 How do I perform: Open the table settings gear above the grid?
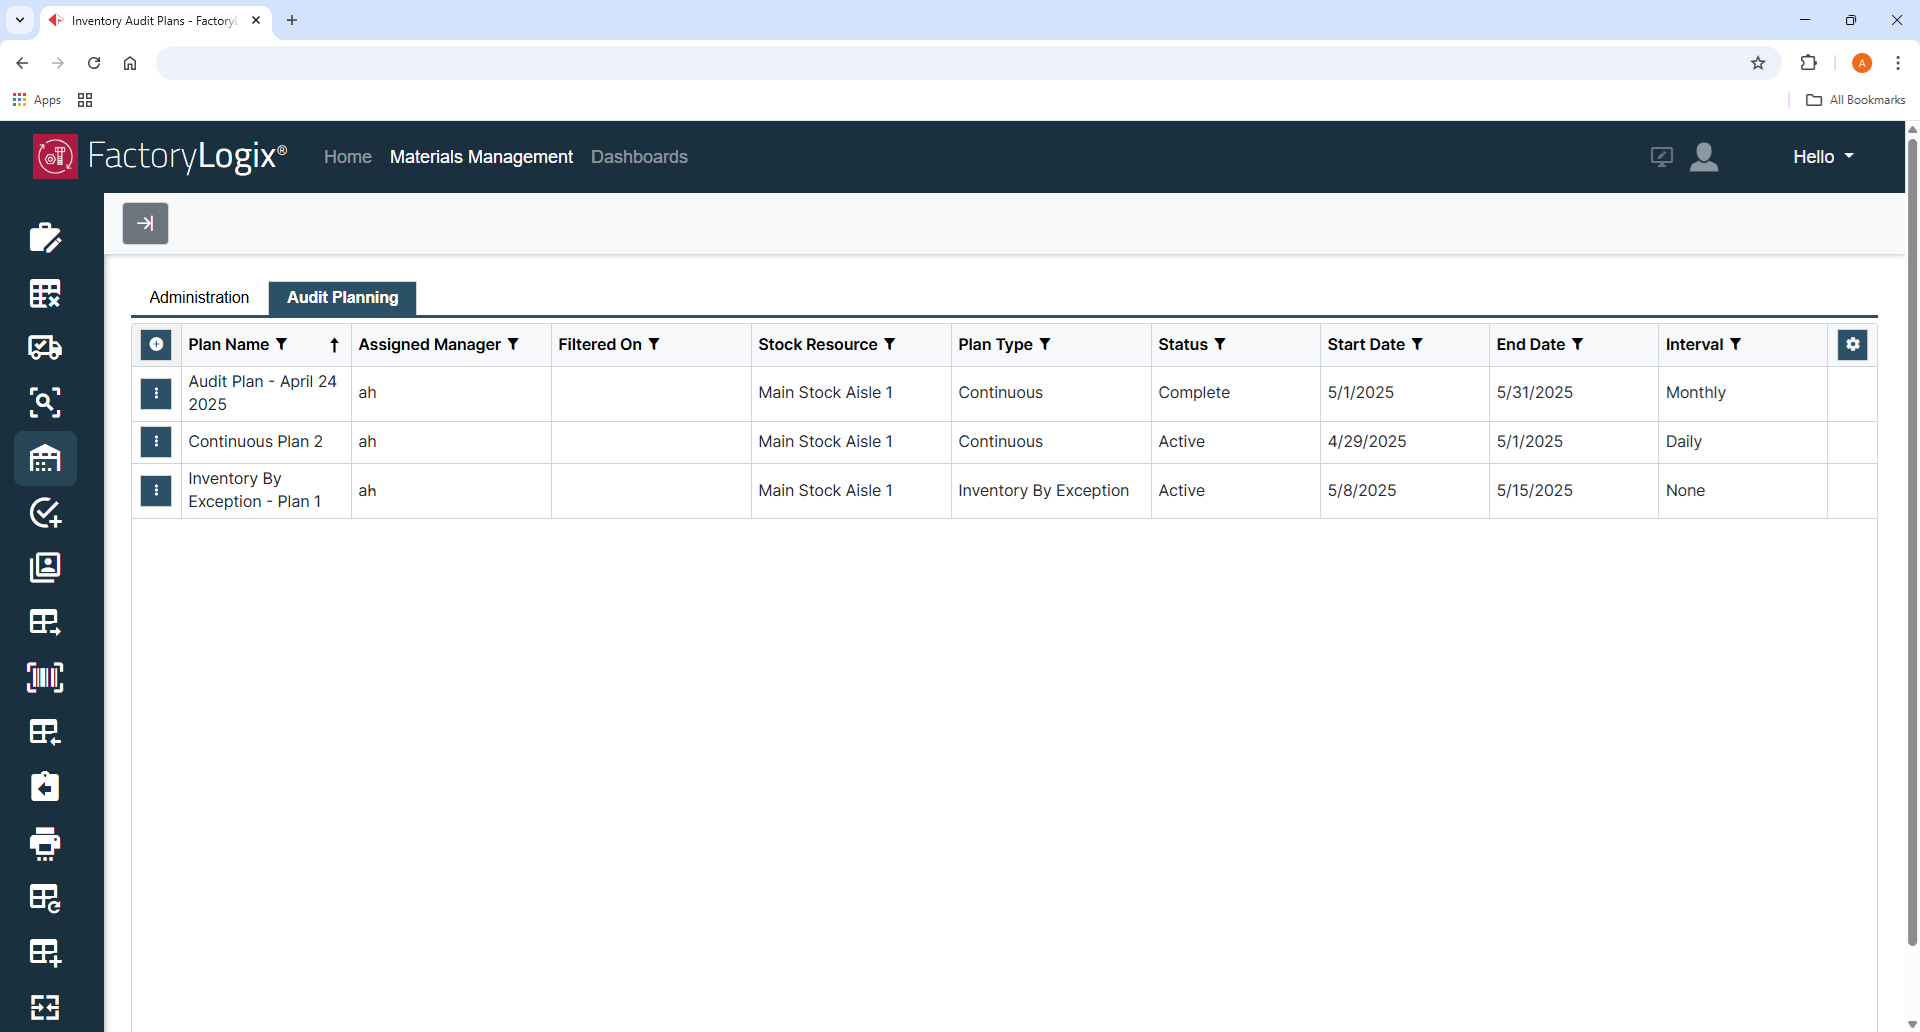tap(1853, 344)
